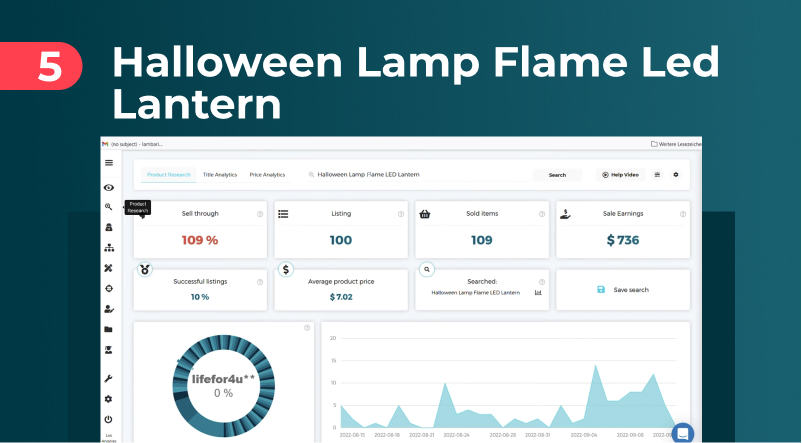Switch to the Price Analytics tab
Viewport: 802px width, 443px height.
pyautogui.click(x=267, y=175)
